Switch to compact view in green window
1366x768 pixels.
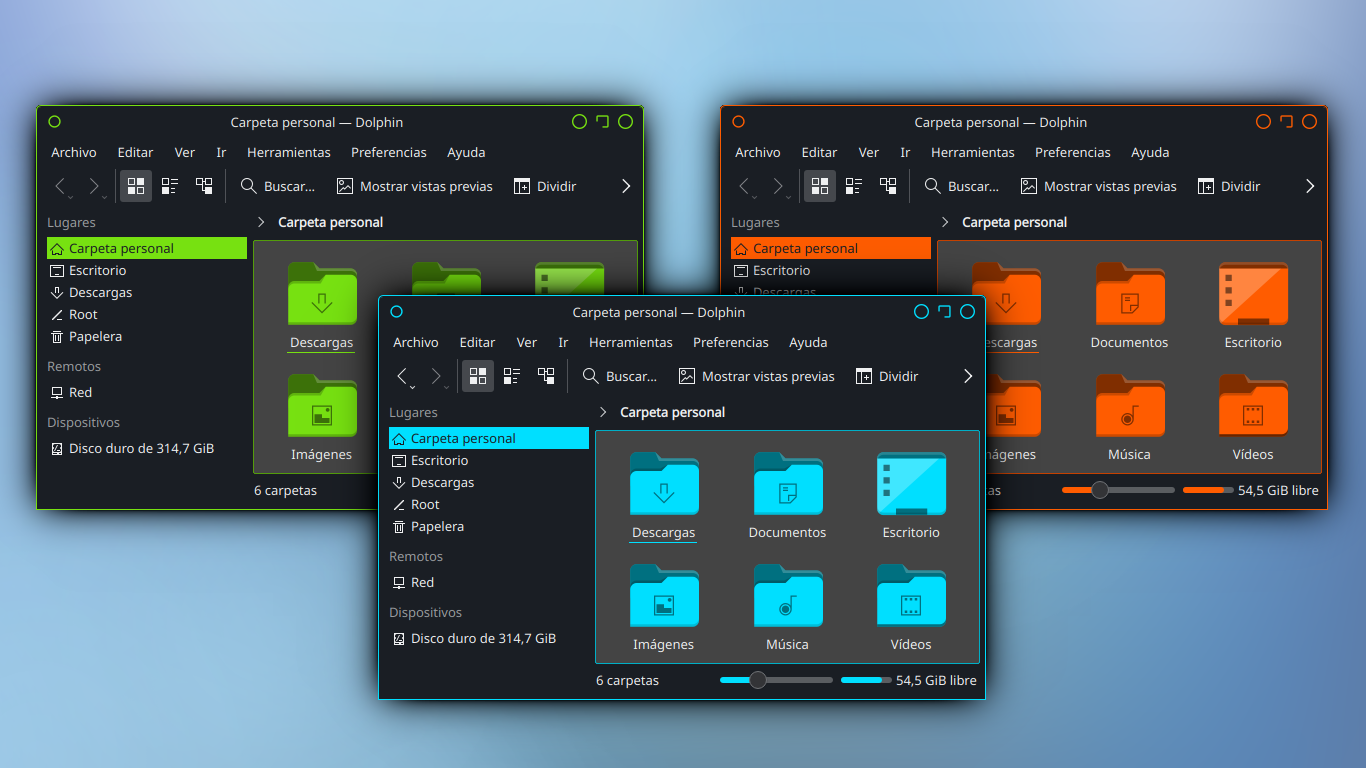(x=170, y=186)
